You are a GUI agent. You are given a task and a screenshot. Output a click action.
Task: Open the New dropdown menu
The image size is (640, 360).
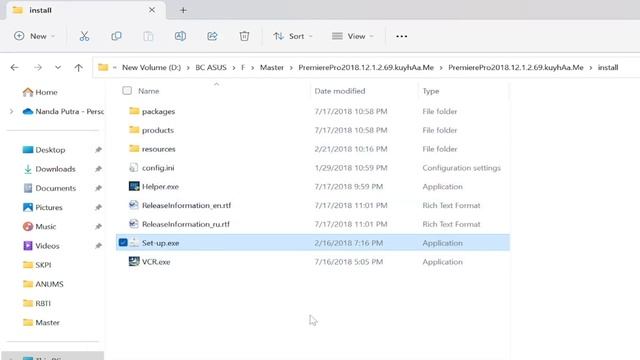pyautogui.click(x=34, y=36)
